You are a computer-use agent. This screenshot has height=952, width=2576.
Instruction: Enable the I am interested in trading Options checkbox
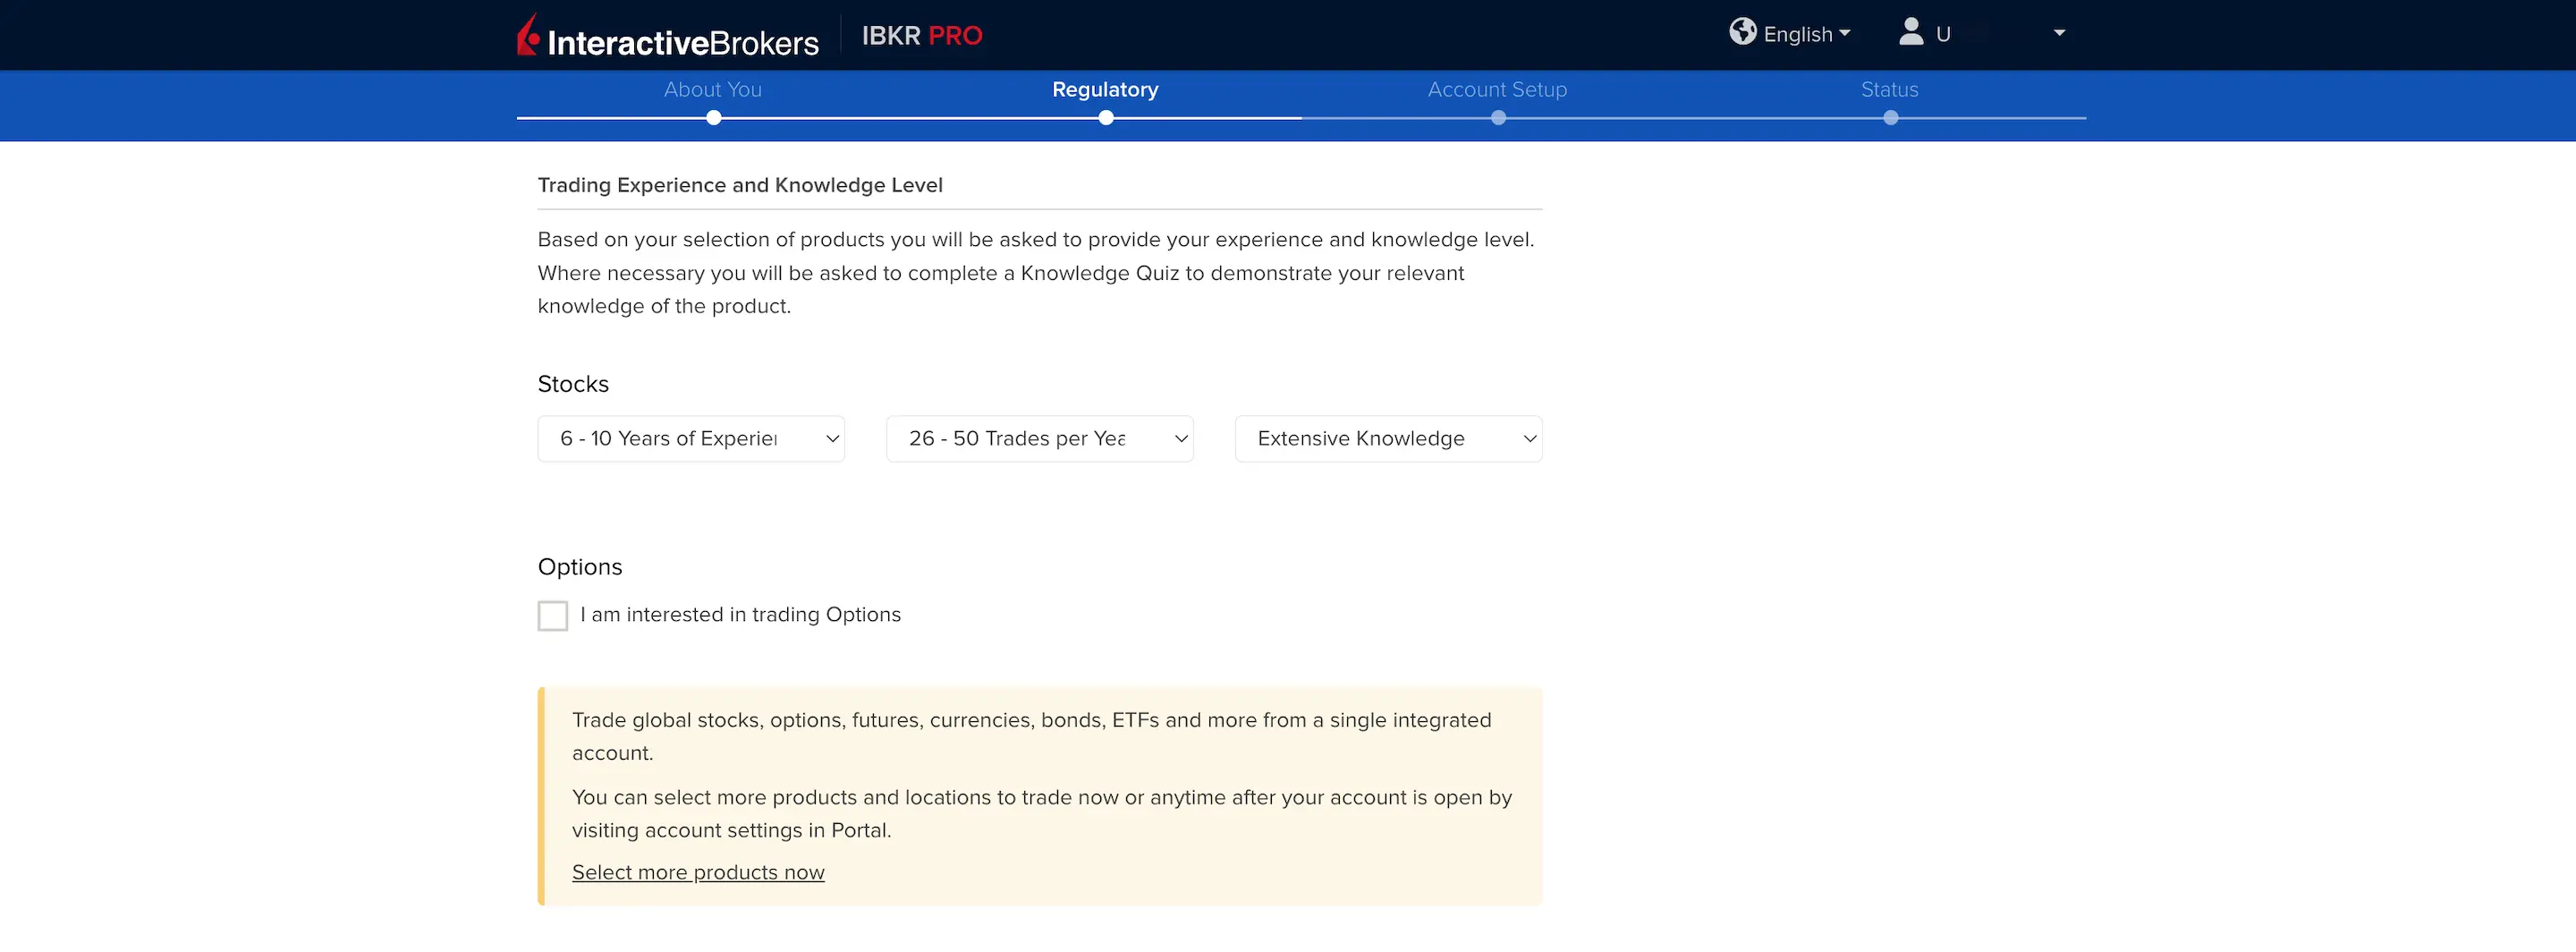(553, 615)
